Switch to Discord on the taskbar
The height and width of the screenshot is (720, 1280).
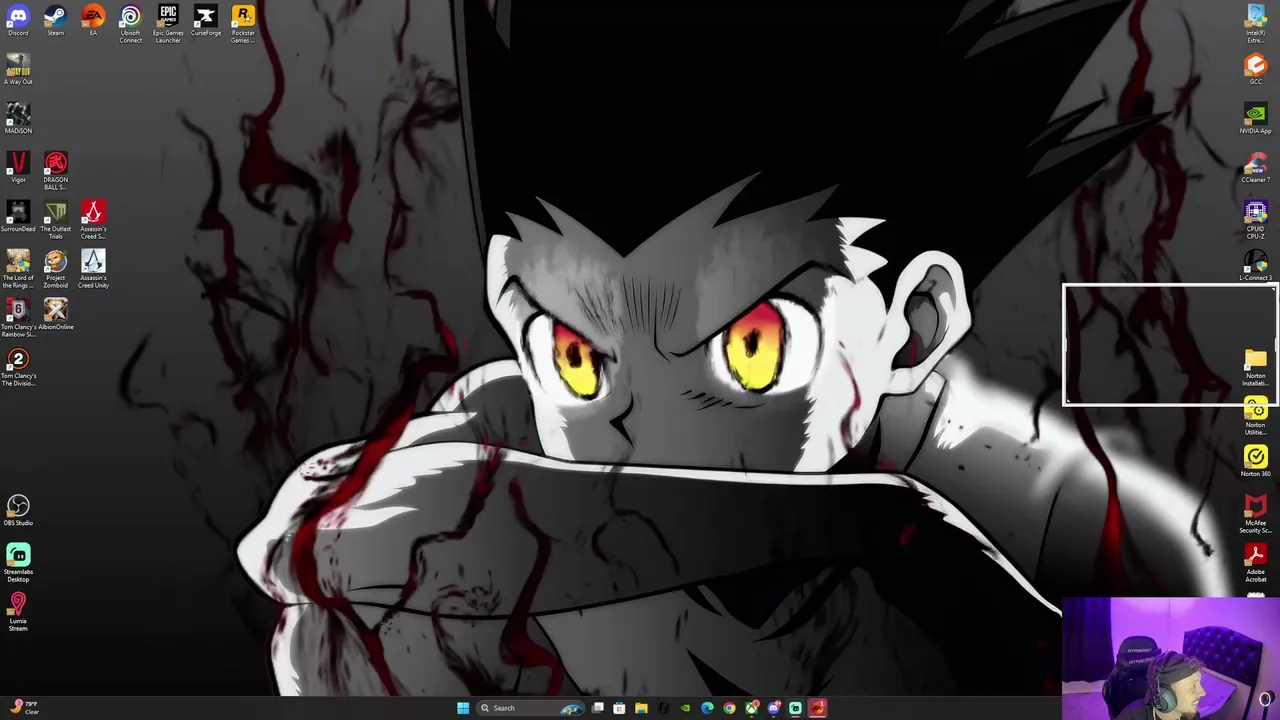coord(773,708)
